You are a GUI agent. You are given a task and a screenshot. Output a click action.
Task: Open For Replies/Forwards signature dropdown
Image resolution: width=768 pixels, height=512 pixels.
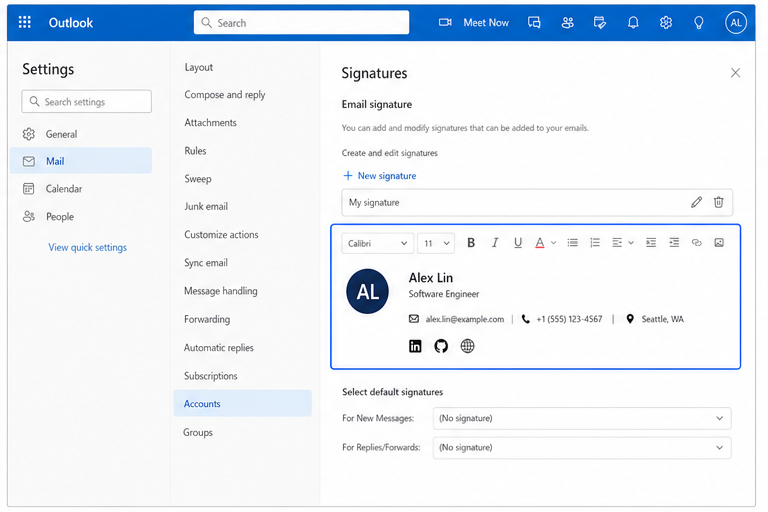pos(582,447)
